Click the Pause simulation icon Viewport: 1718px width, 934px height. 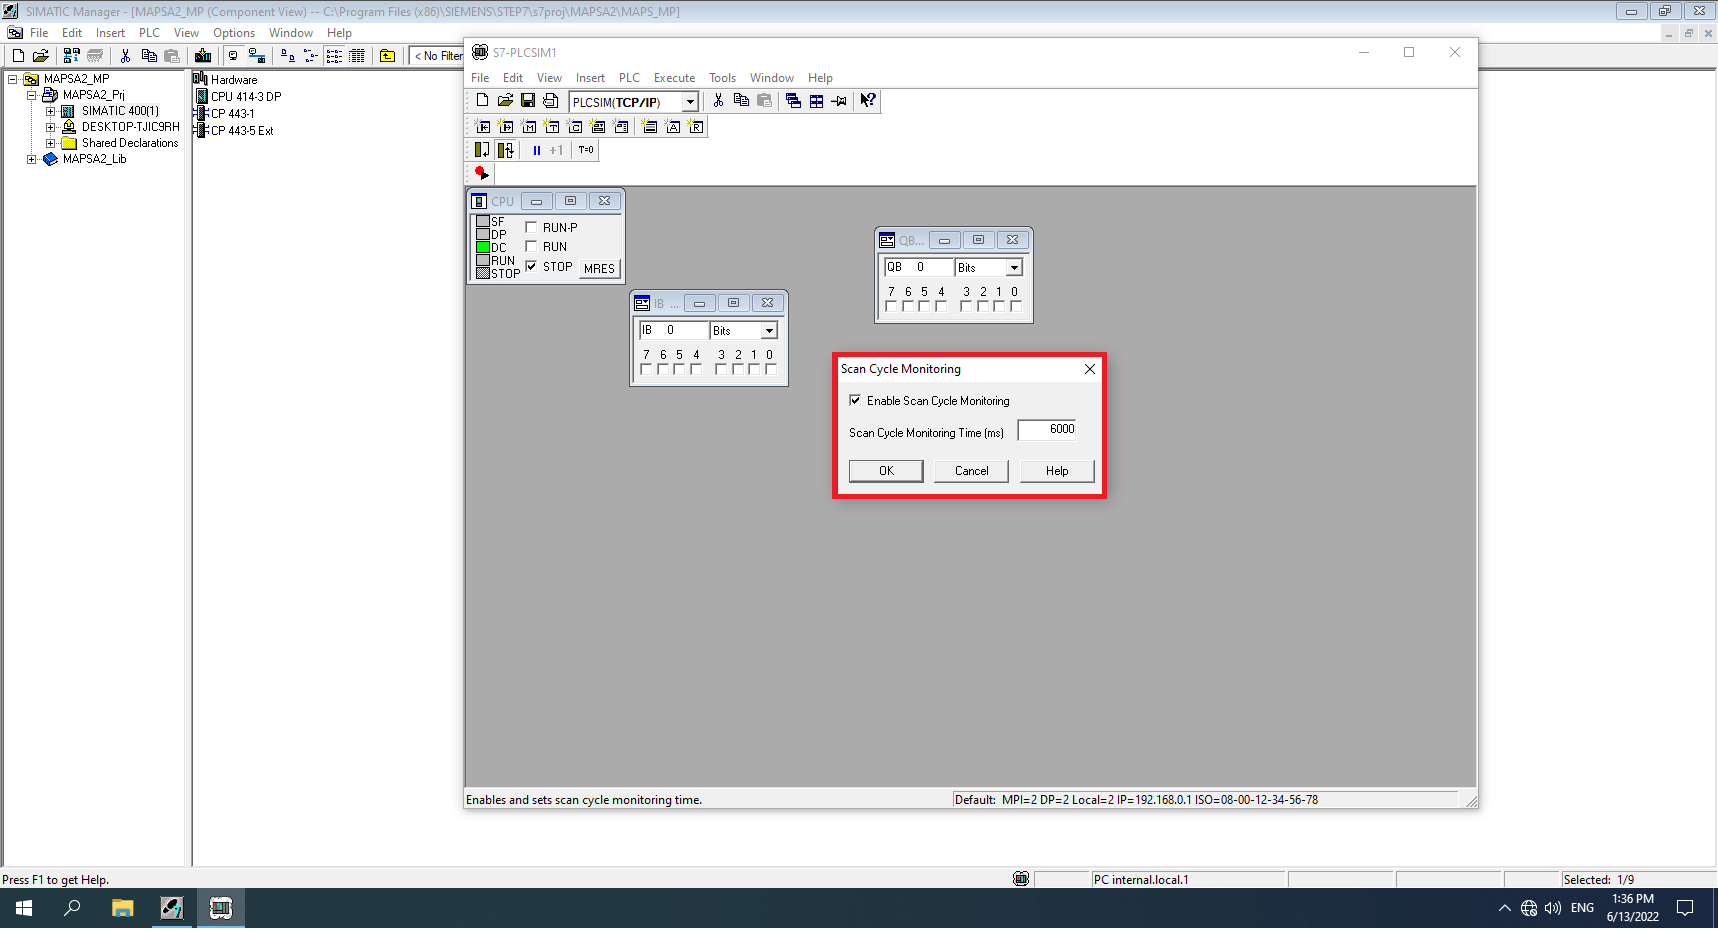tap(536, 150)
